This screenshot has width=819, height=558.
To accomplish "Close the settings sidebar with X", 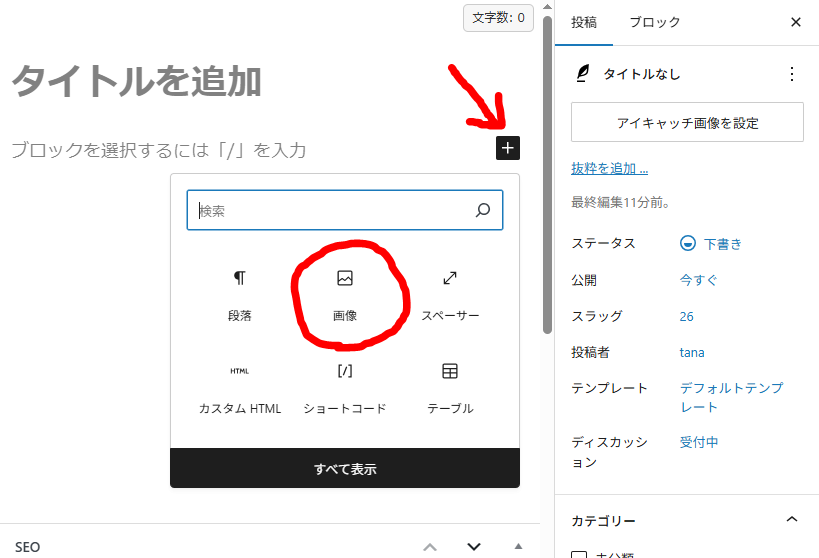I will click(x=796, y=22).
